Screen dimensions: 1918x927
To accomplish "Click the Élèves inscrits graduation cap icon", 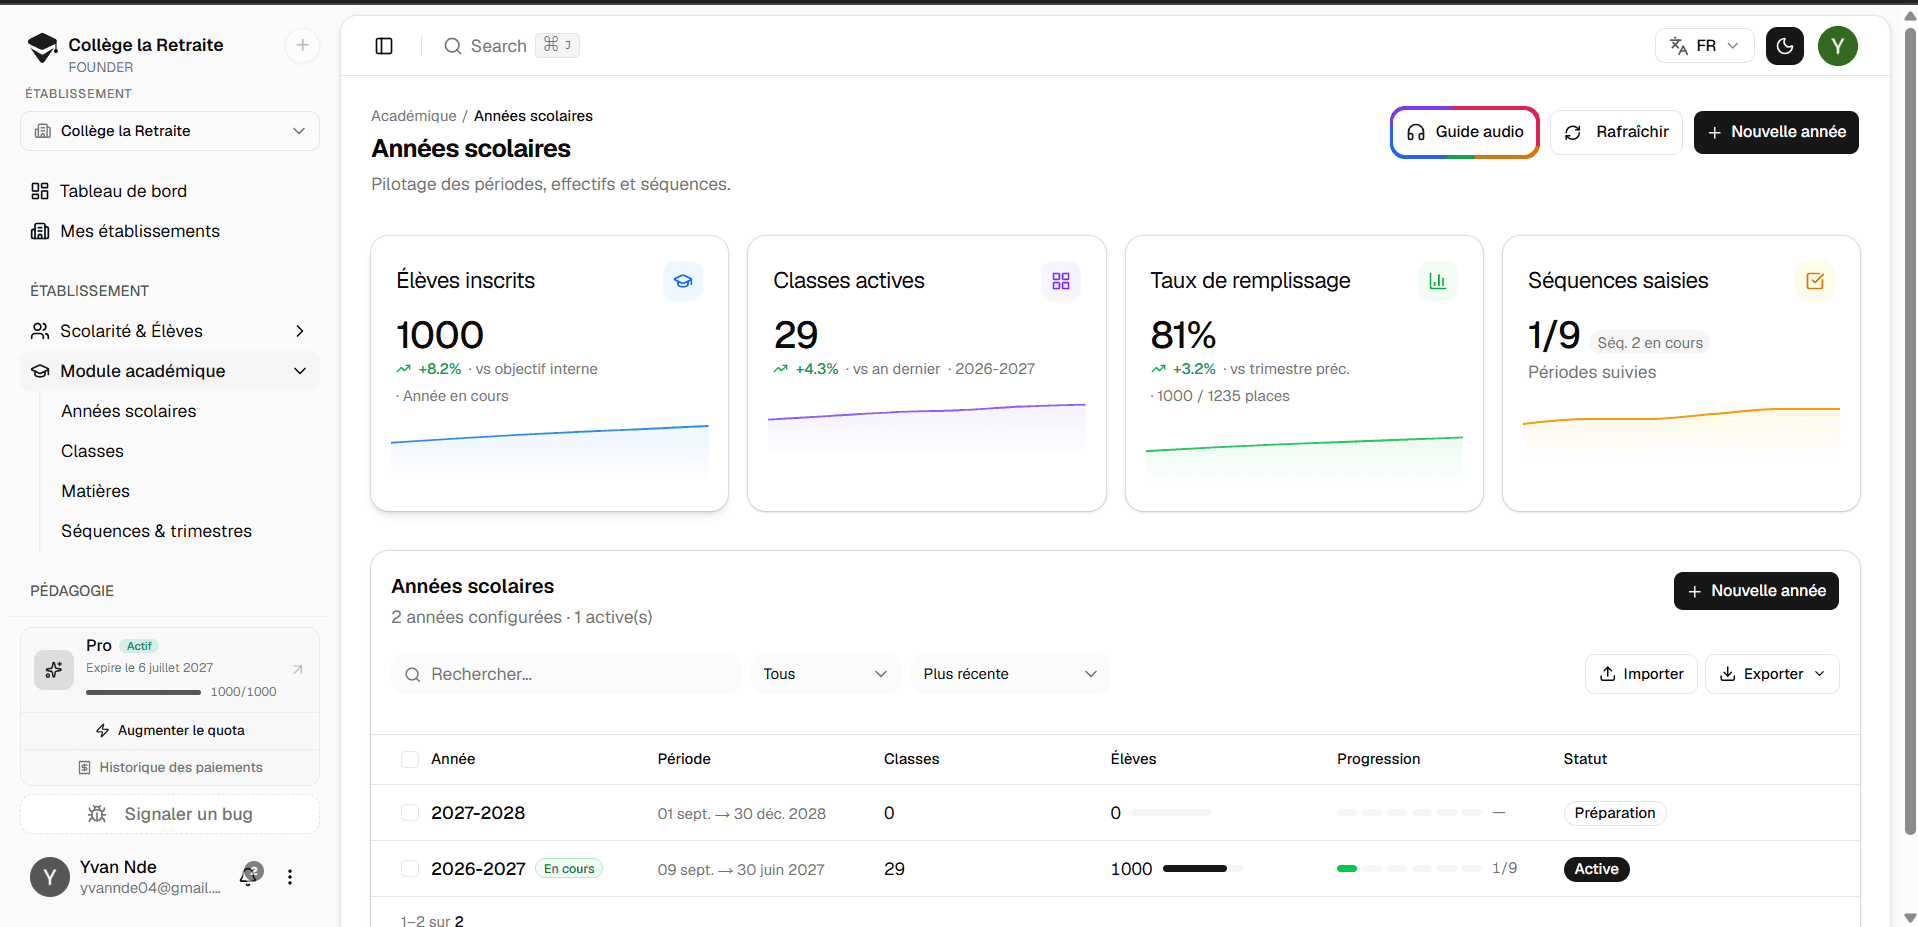I will [683, 281].
